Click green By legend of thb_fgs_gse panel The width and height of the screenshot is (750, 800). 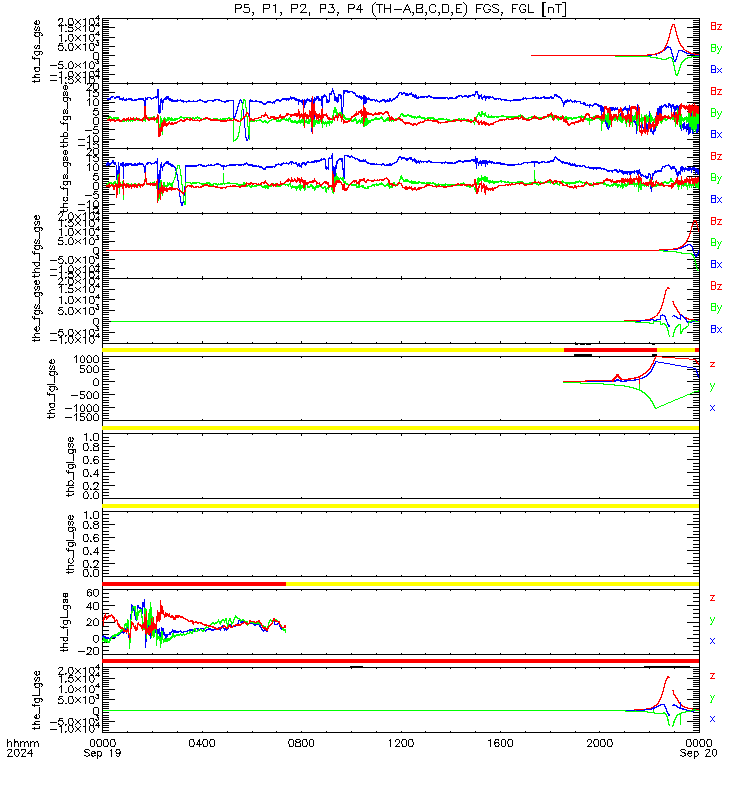click(x=716, y=113)
